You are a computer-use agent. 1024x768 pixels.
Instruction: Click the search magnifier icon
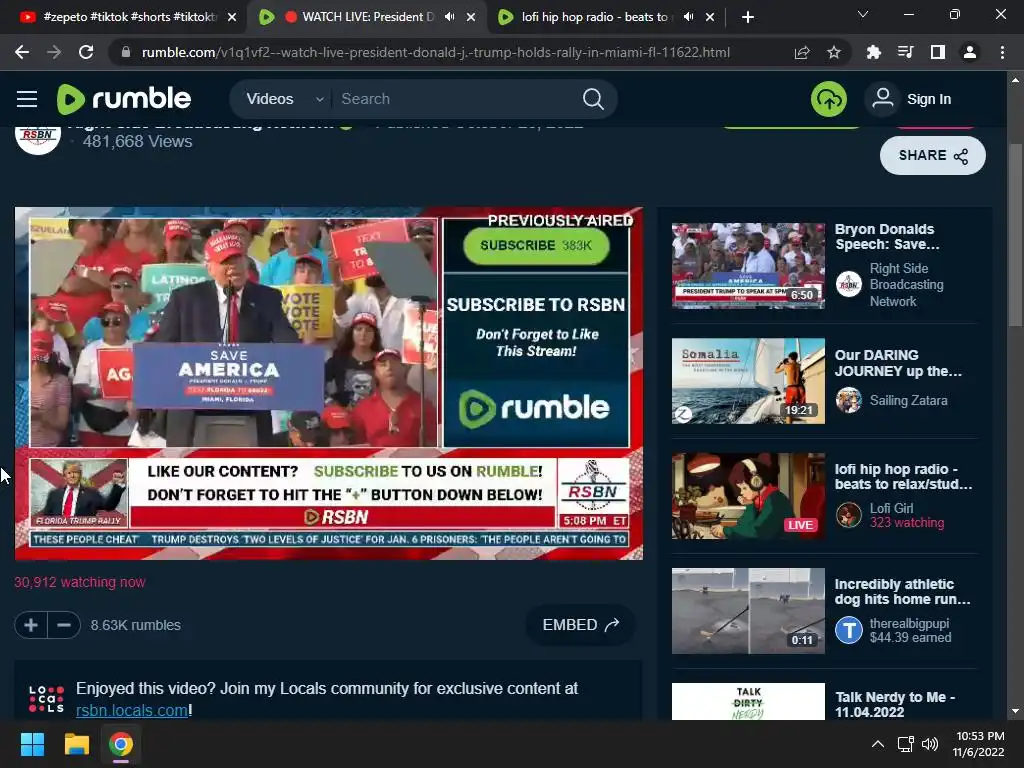[593, 99]
